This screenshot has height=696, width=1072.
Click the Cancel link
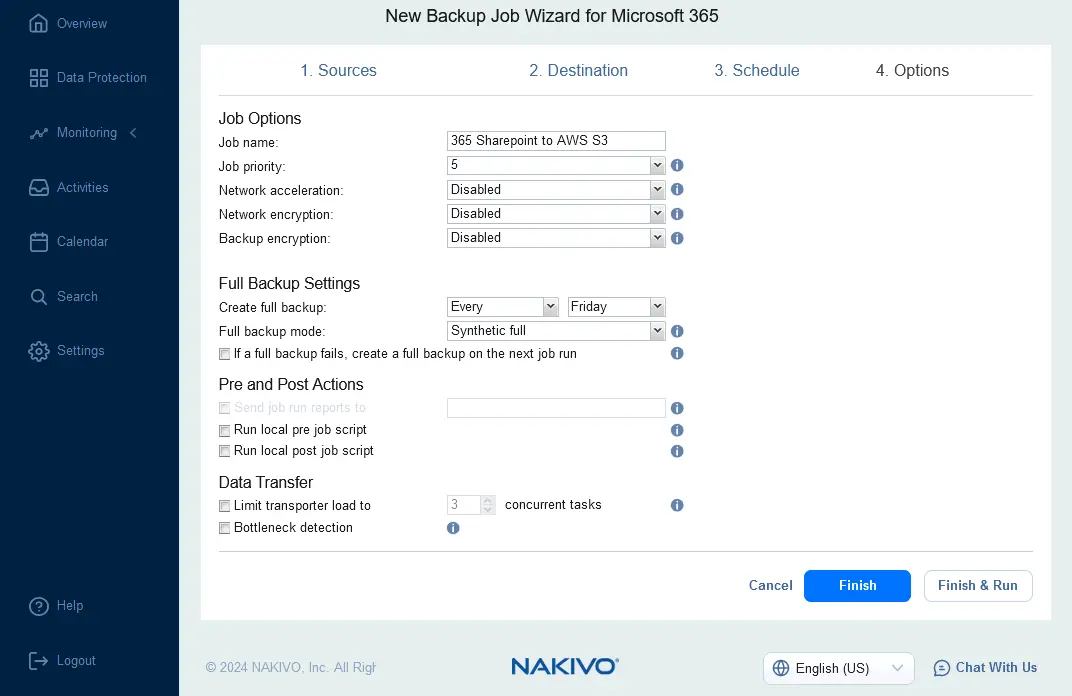coord(770,585)
